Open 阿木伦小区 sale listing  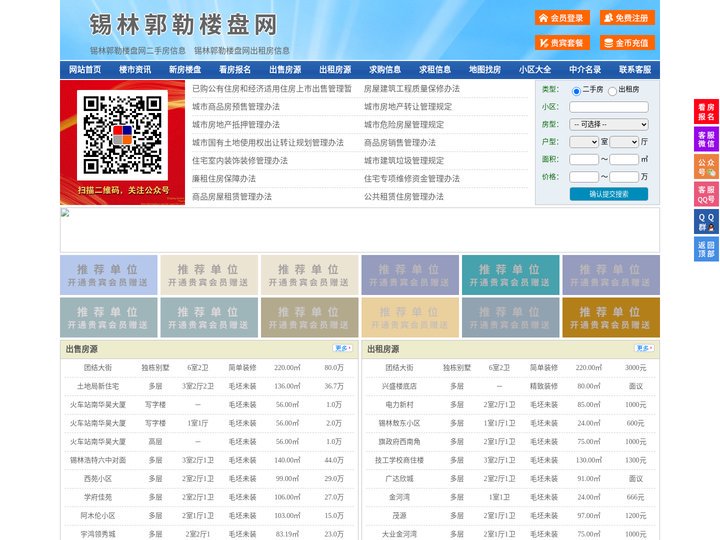pos(98,516)
